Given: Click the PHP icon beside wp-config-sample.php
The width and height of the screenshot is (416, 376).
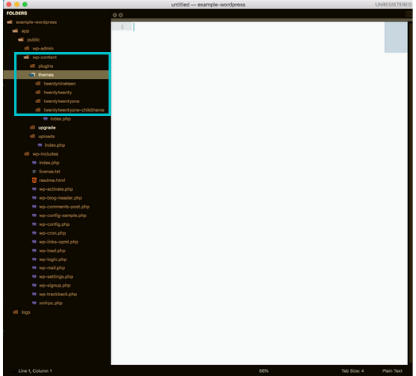Looking at the screenshot, I should pyautogui.click(x=34, y=215).
